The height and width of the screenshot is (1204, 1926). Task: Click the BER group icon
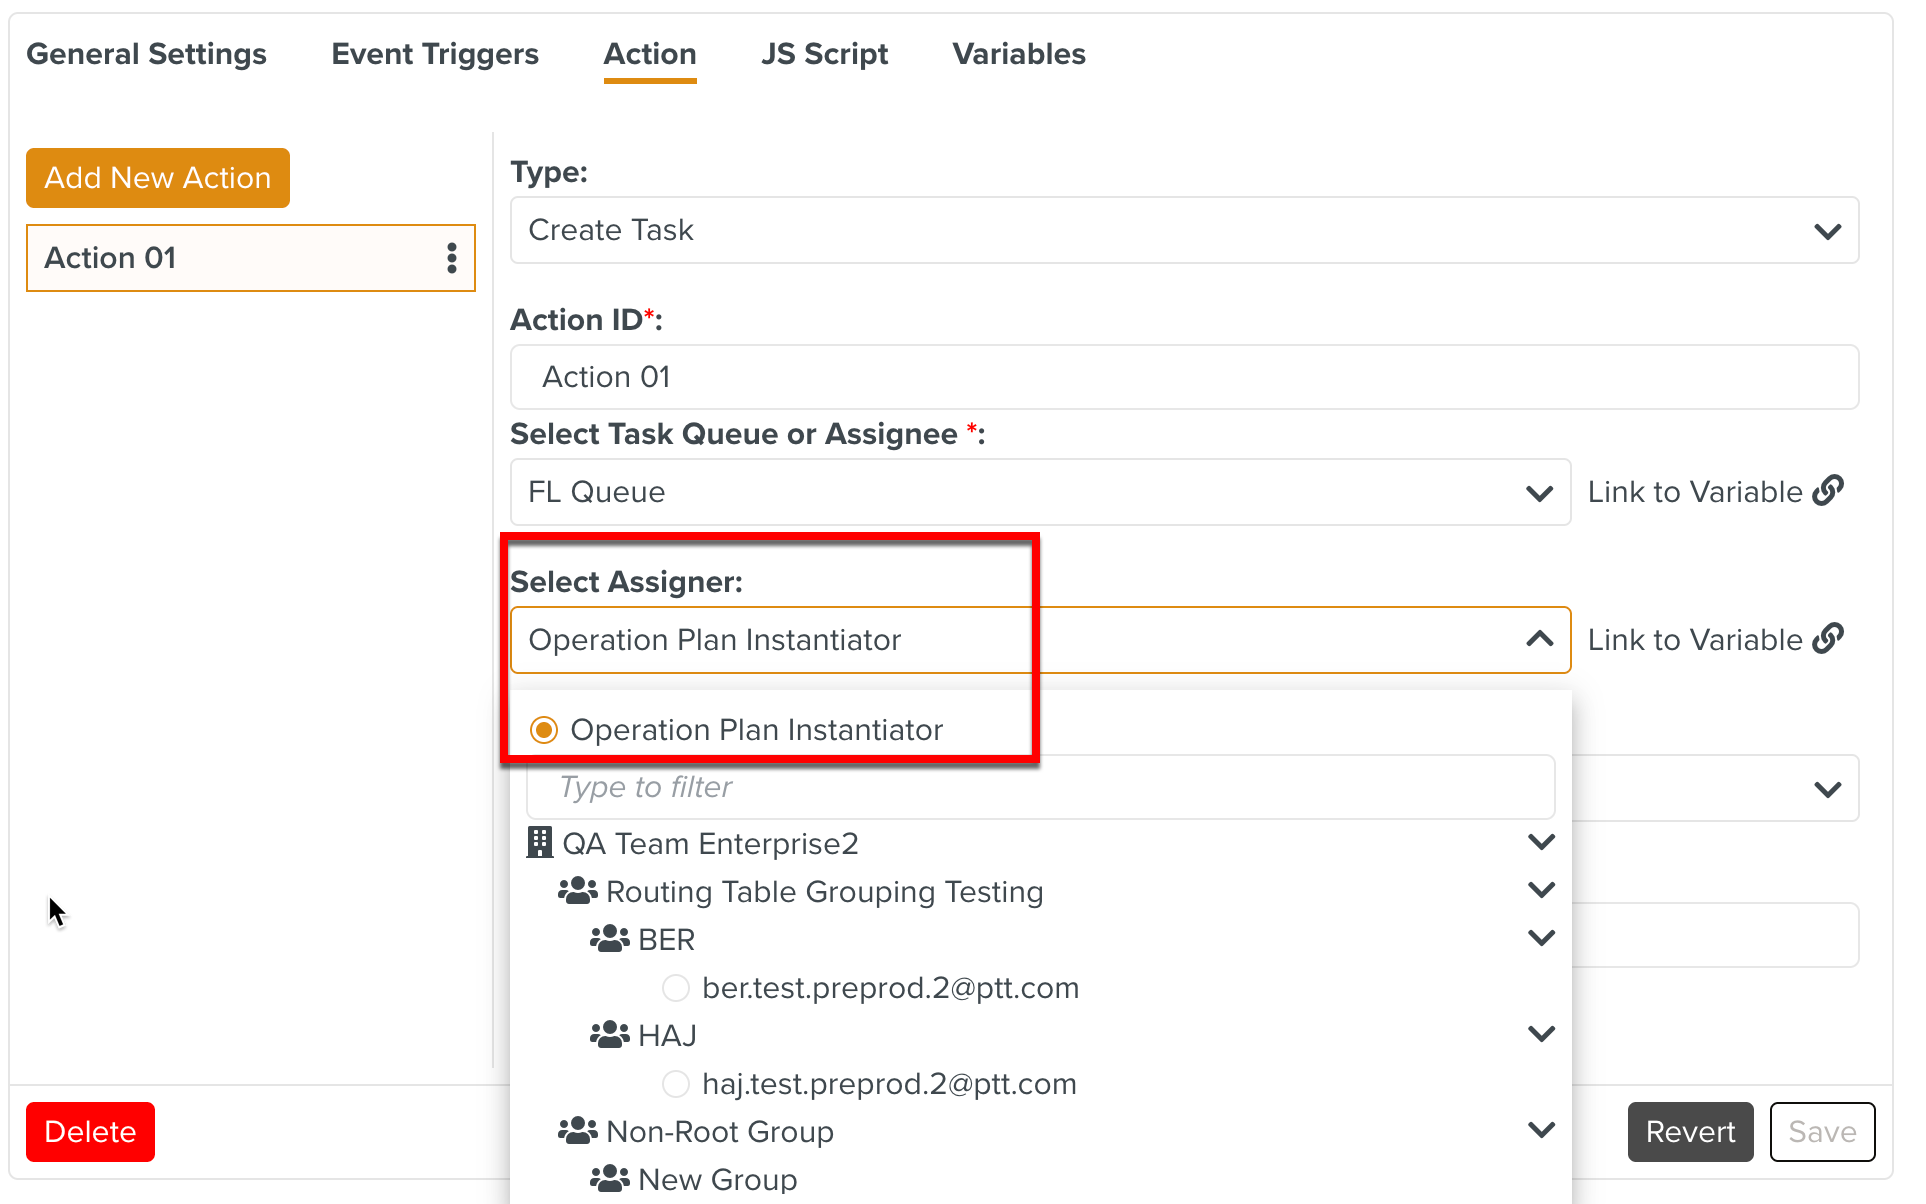[610, 939]
